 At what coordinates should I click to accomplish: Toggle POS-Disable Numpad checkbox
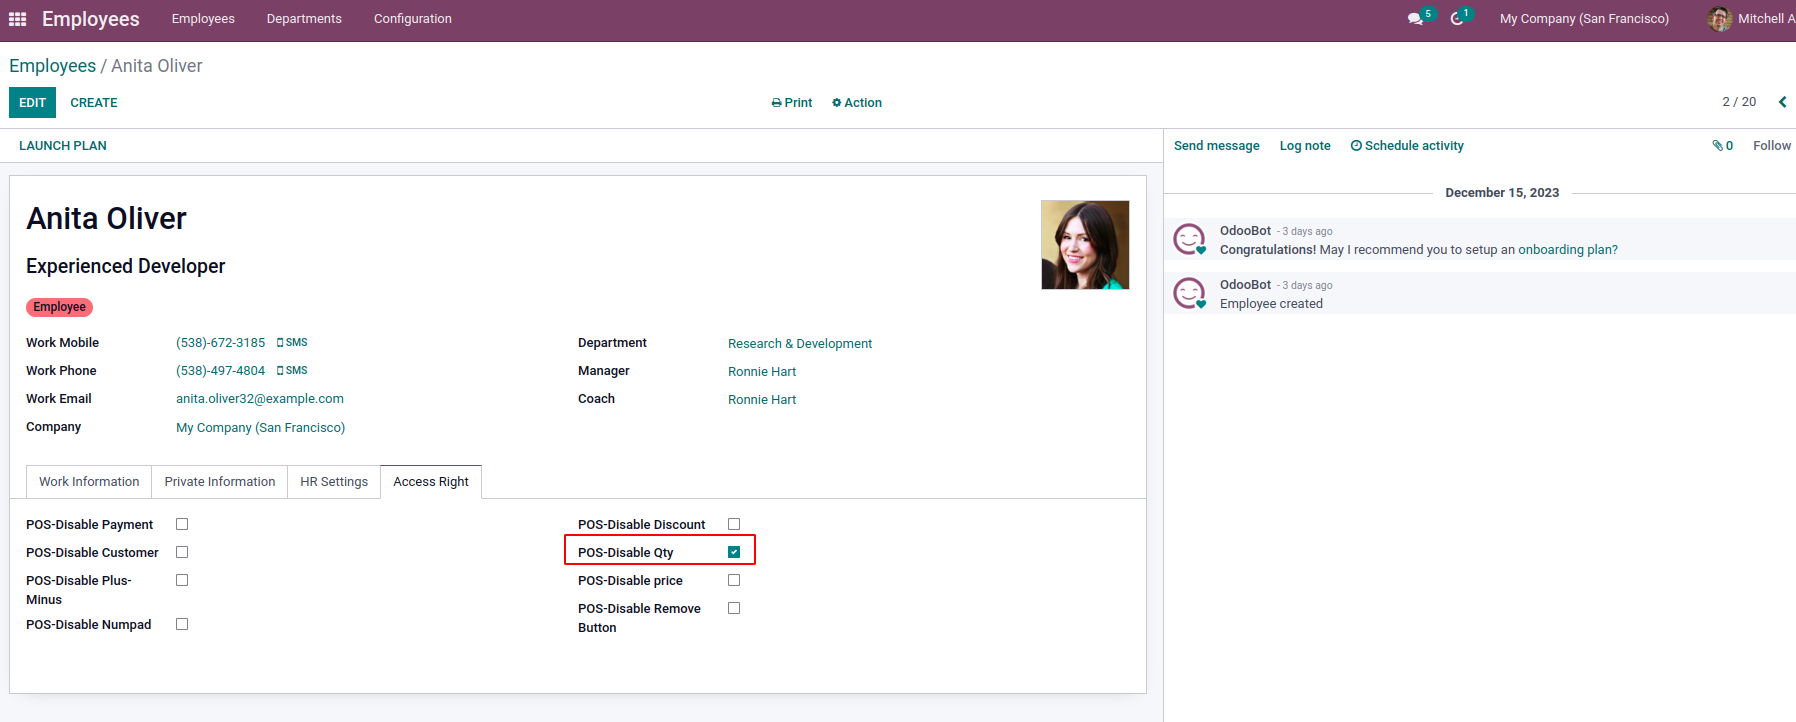[182, 624]
